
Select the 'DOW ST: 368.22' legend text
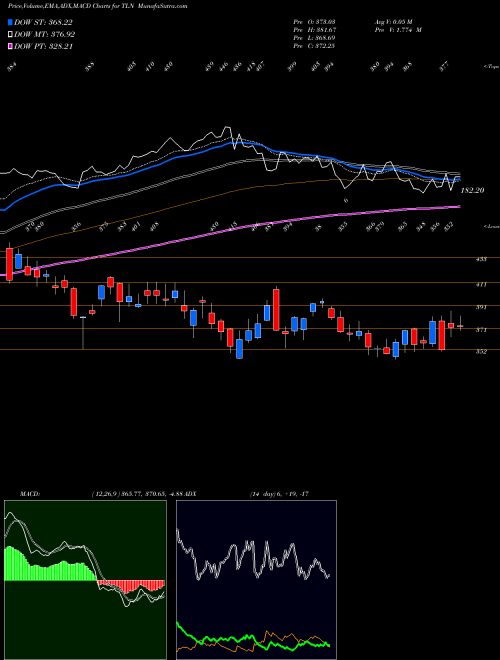(x=43, y=22)
